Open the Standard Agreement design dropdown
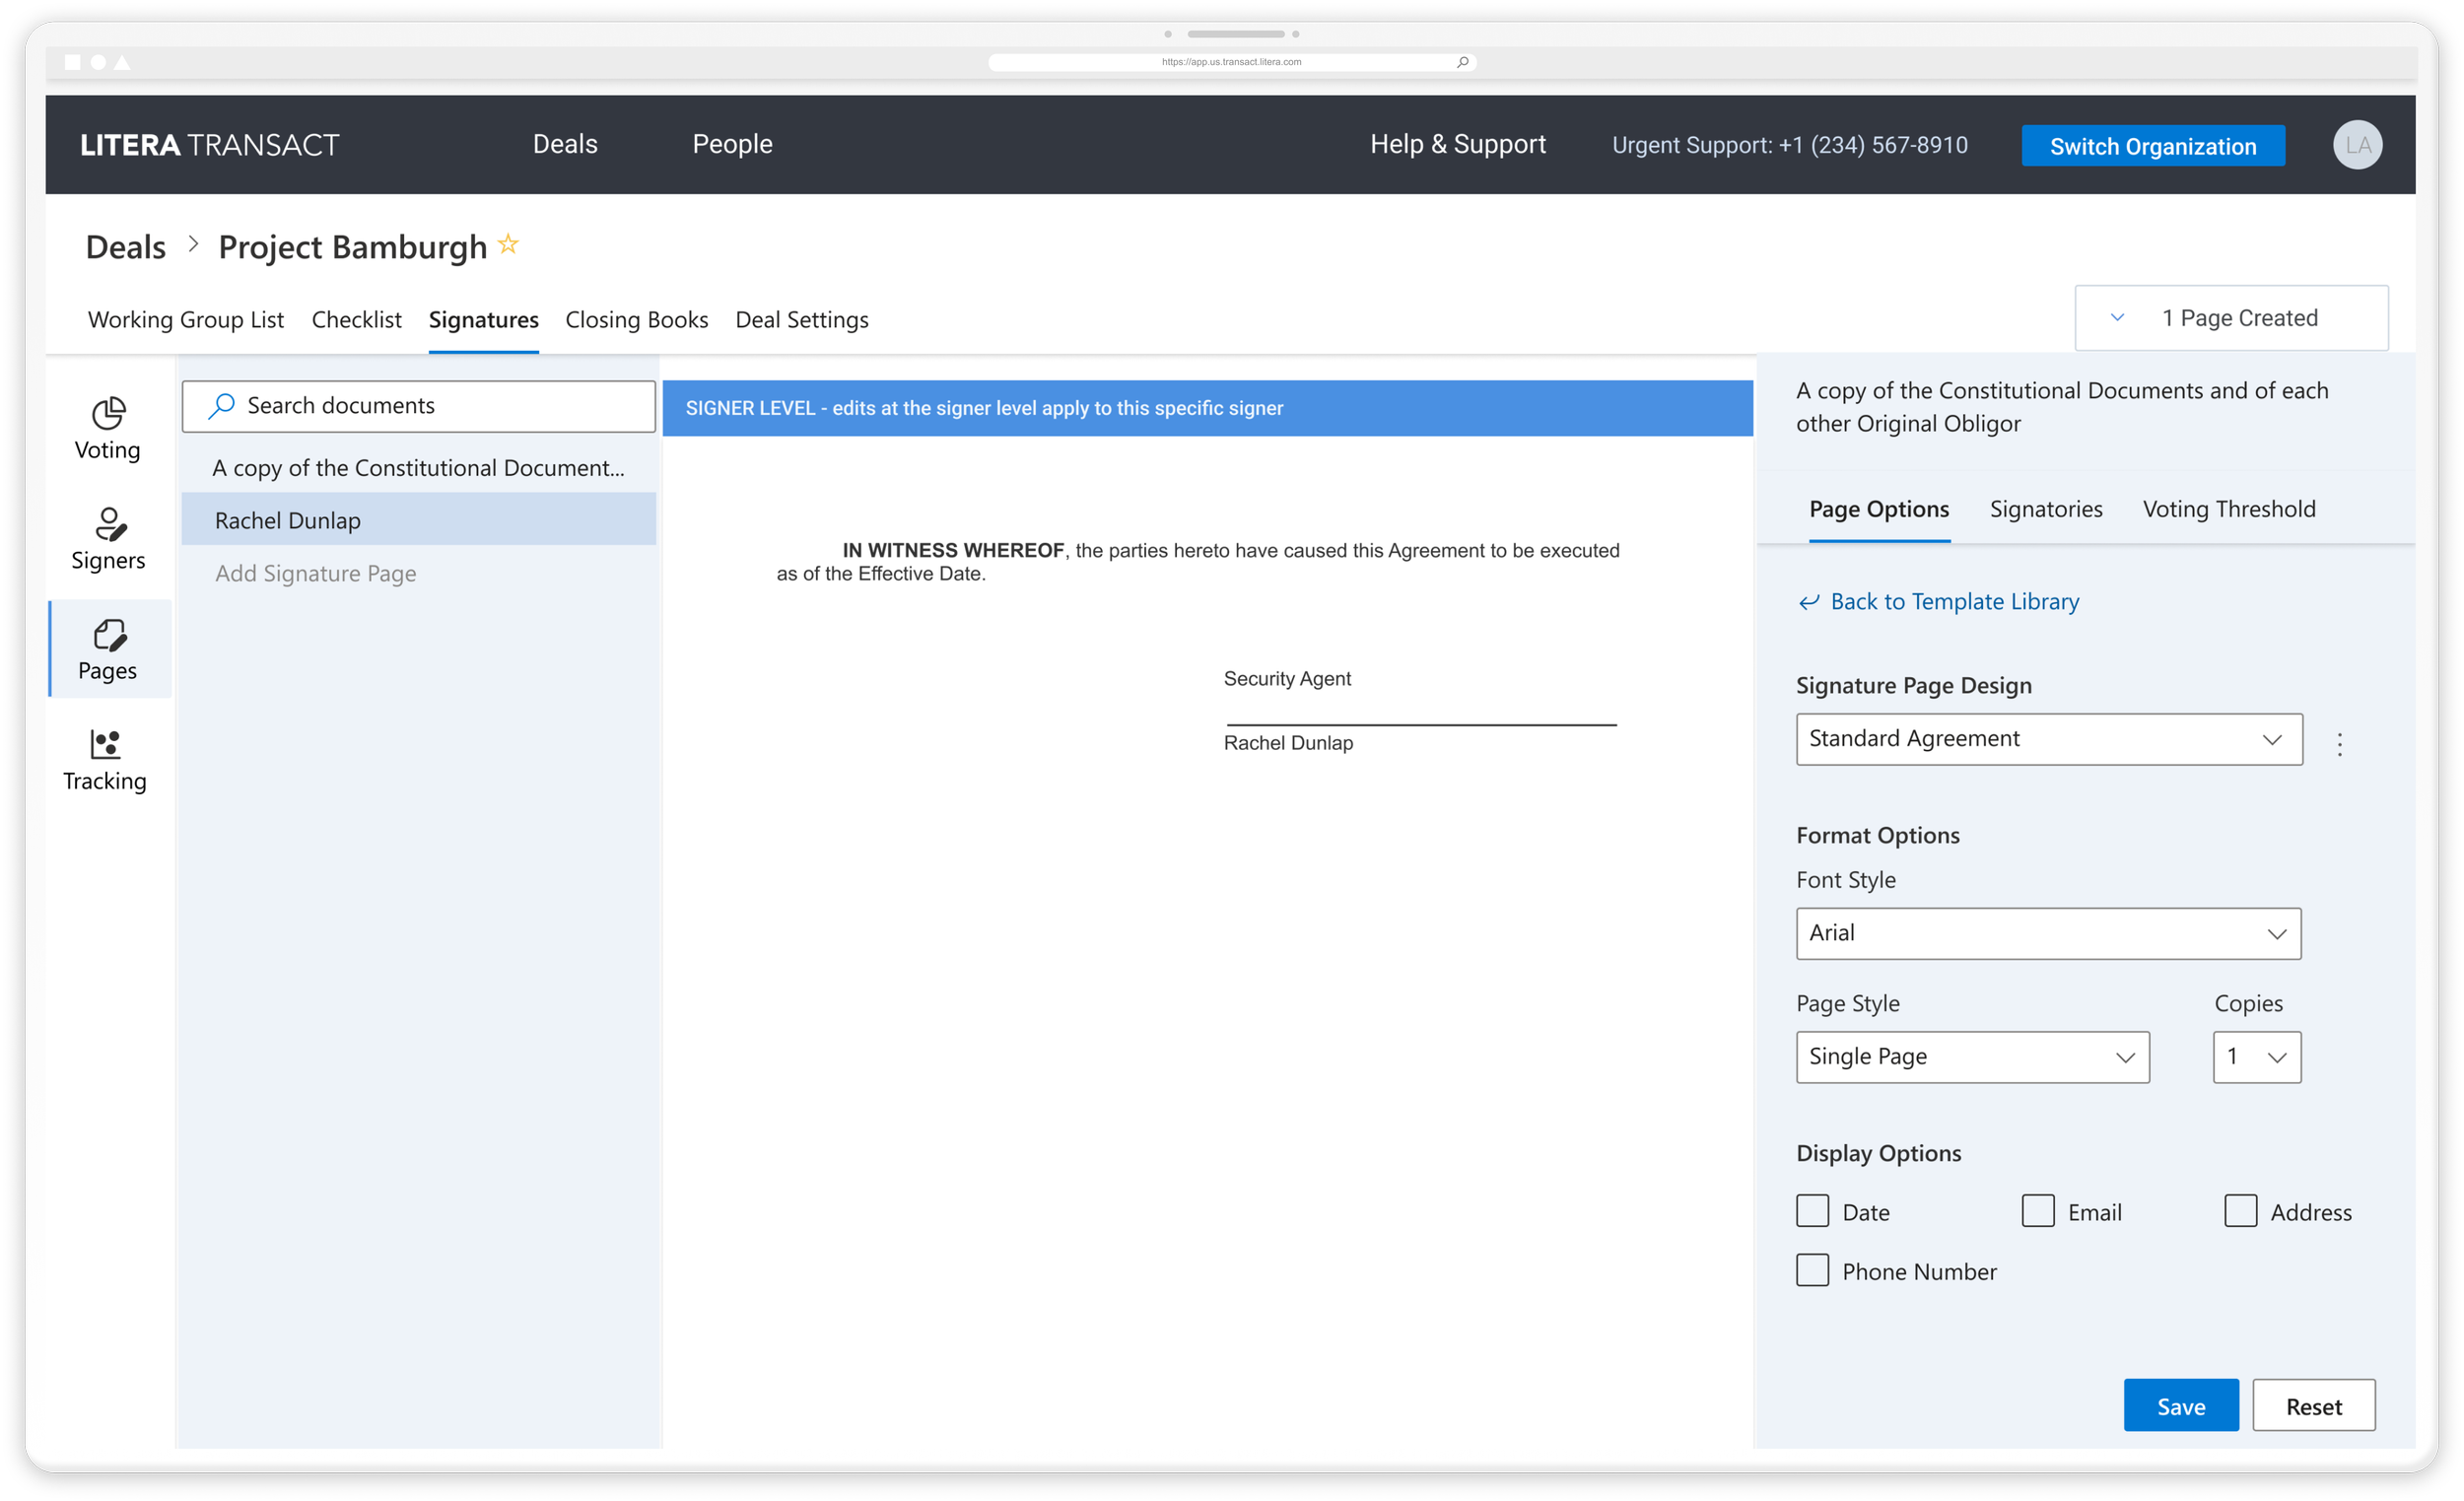Screen dimensions: 2464x1501 coord(2048,739)
